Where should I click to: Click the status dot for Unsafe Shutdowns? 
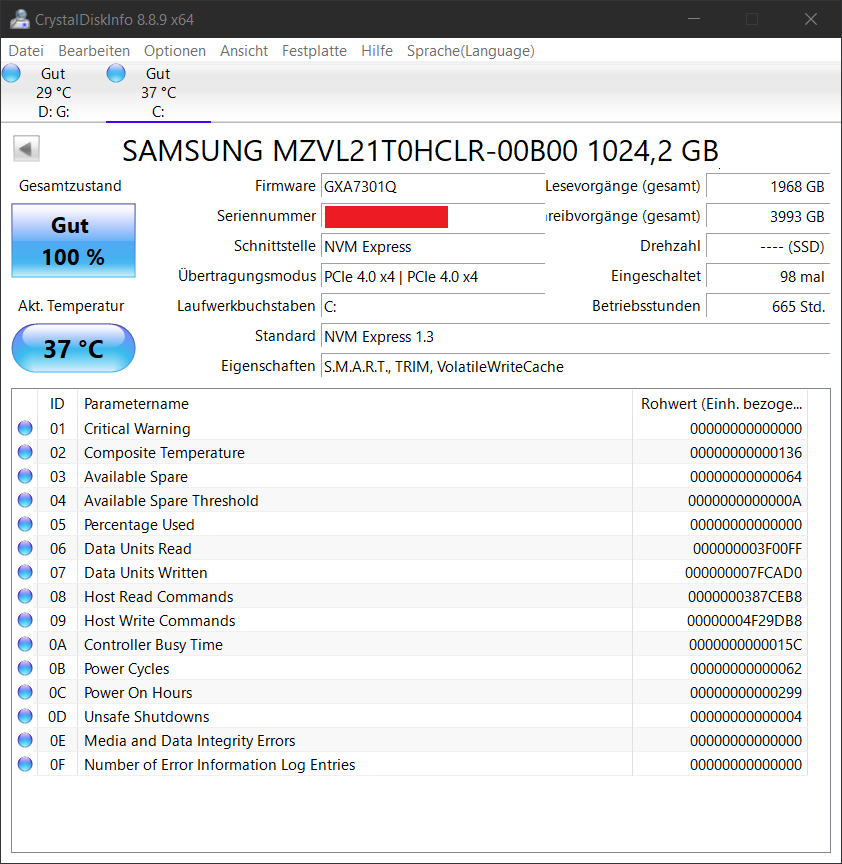coord(24,716)
